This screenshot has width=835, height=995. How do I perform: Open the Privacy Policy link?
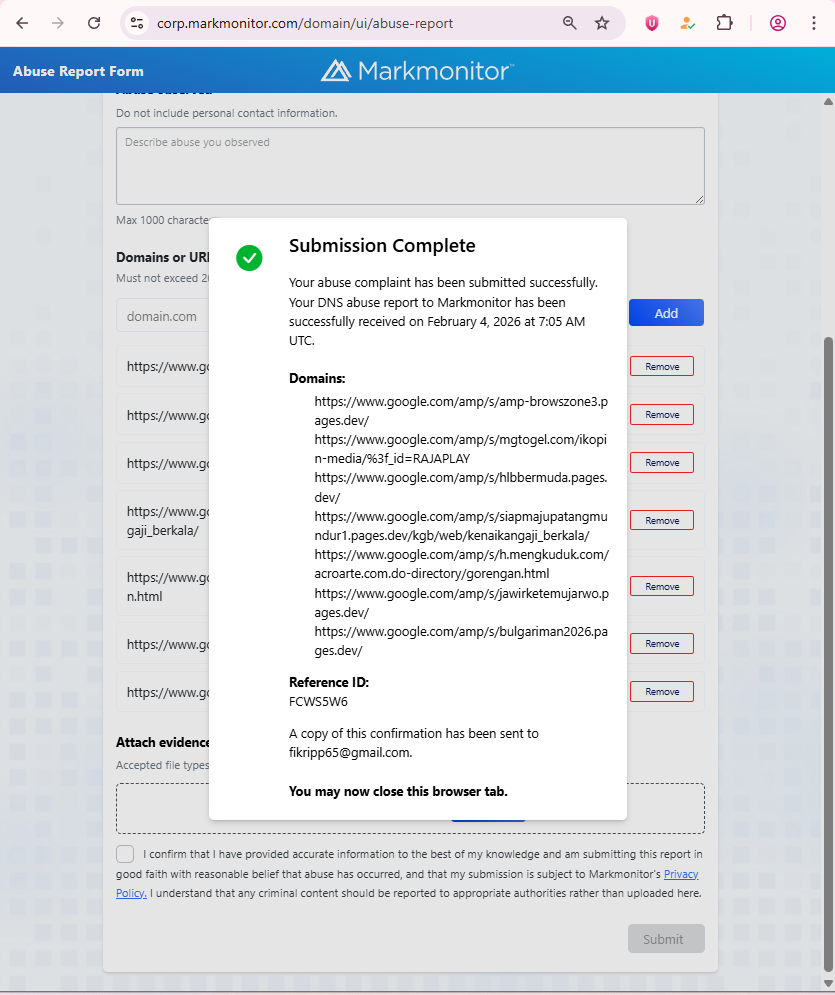[681, 874]
